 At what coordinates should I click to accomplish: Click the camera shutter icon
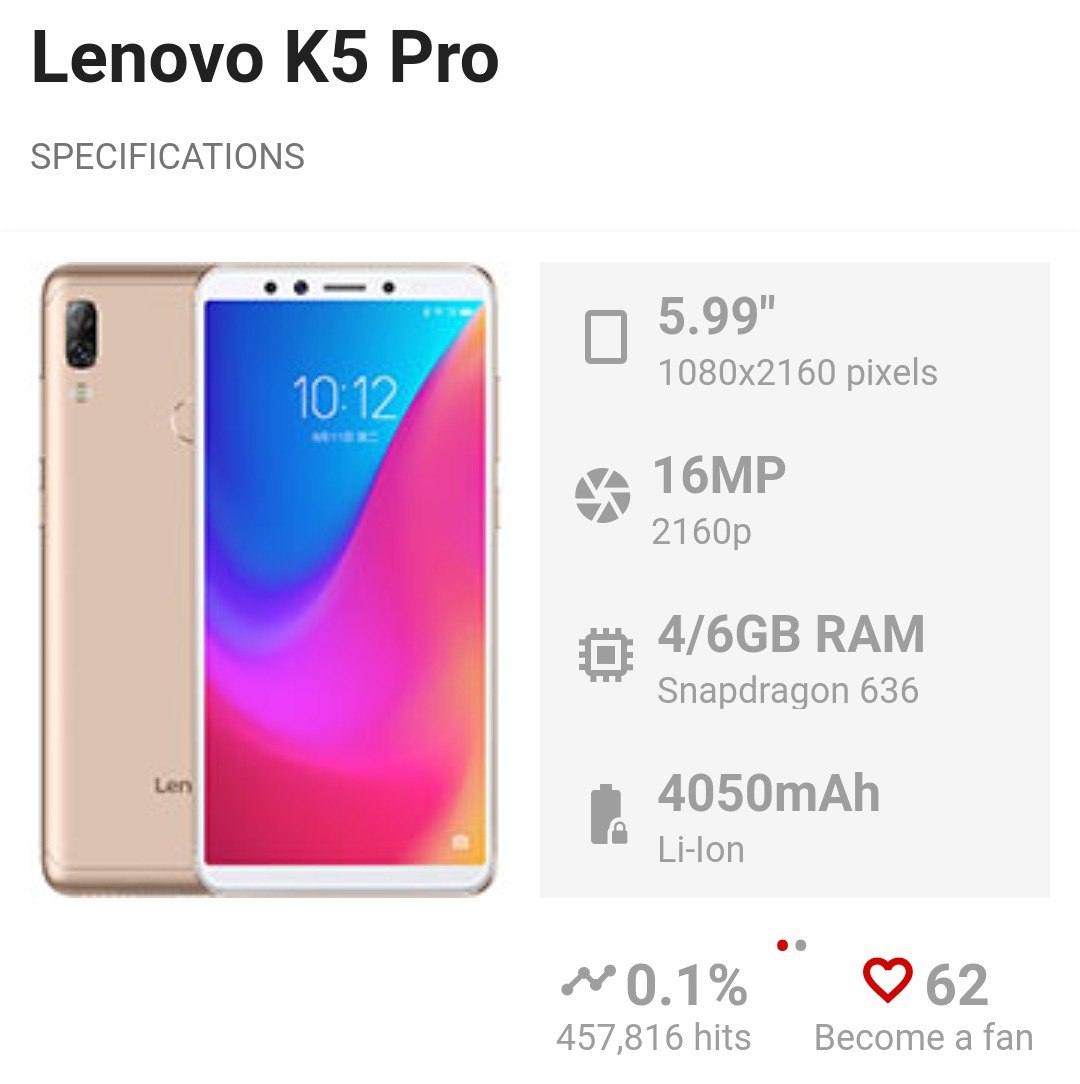click(602, 495)
